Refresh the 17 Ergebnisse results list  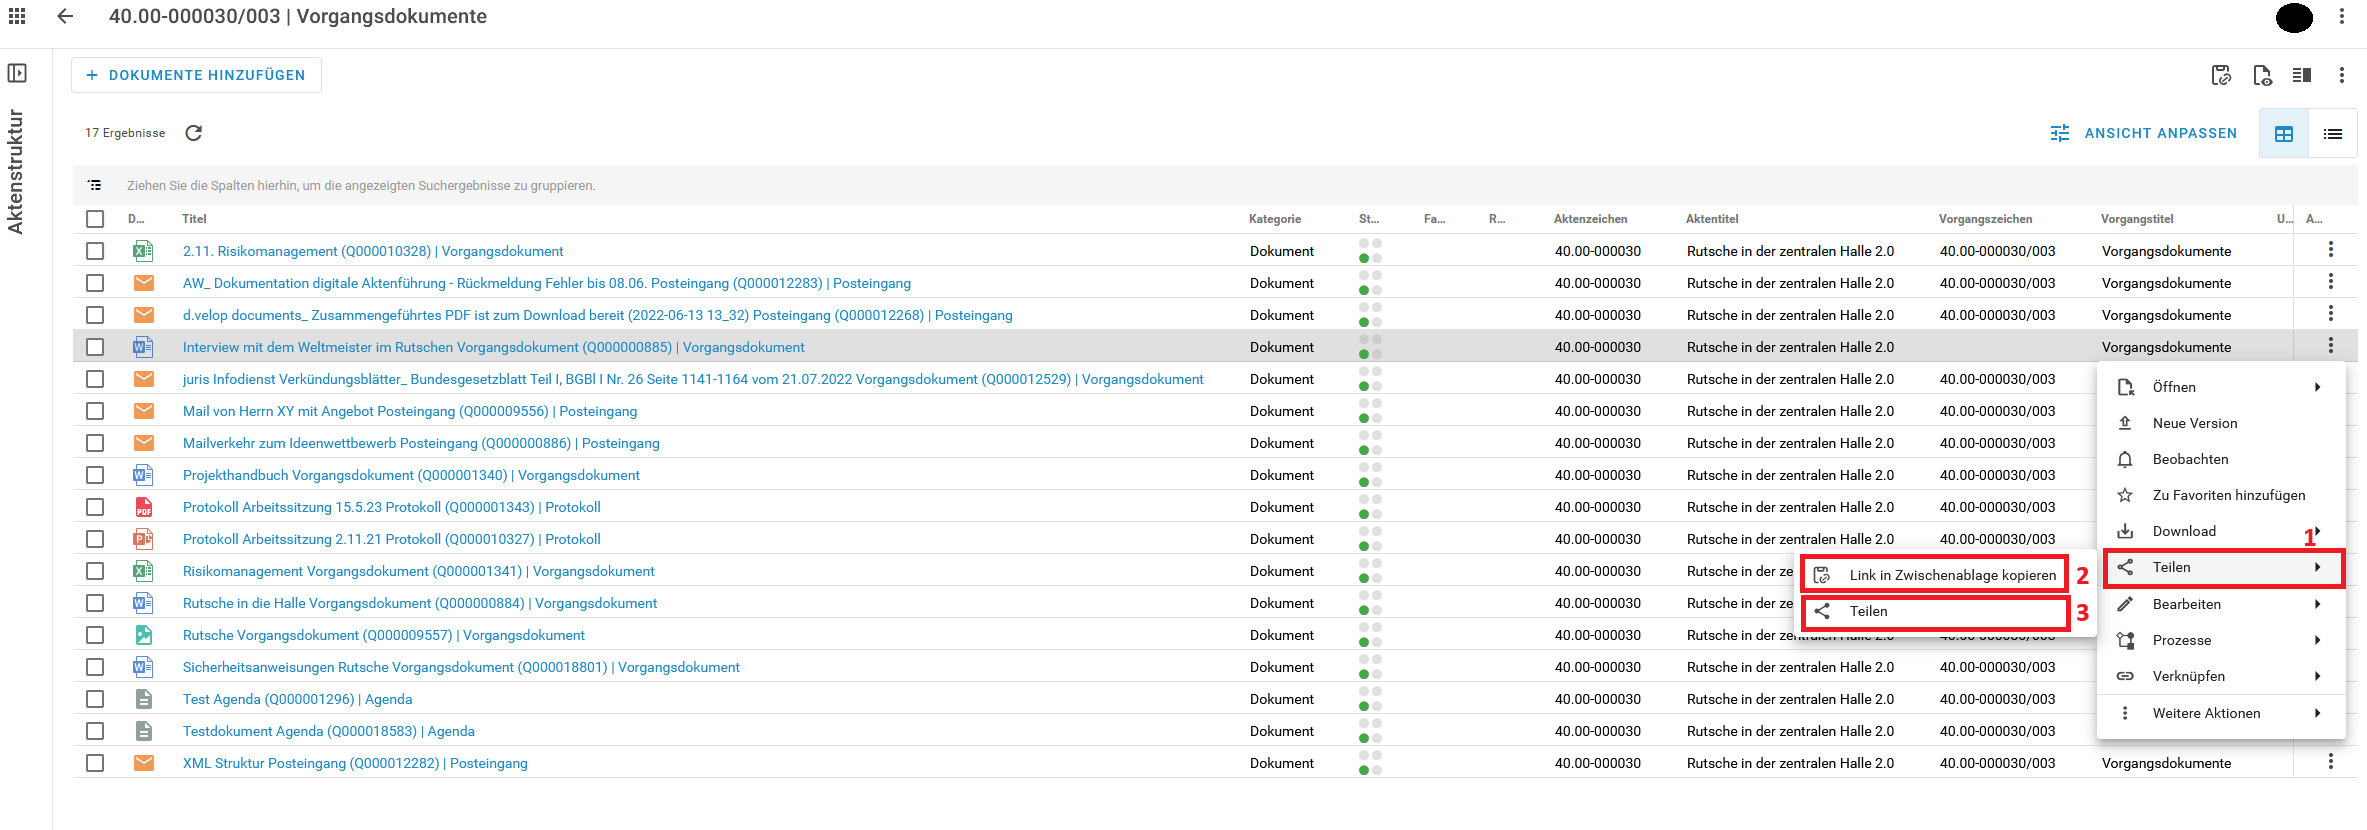pos(194,133)
